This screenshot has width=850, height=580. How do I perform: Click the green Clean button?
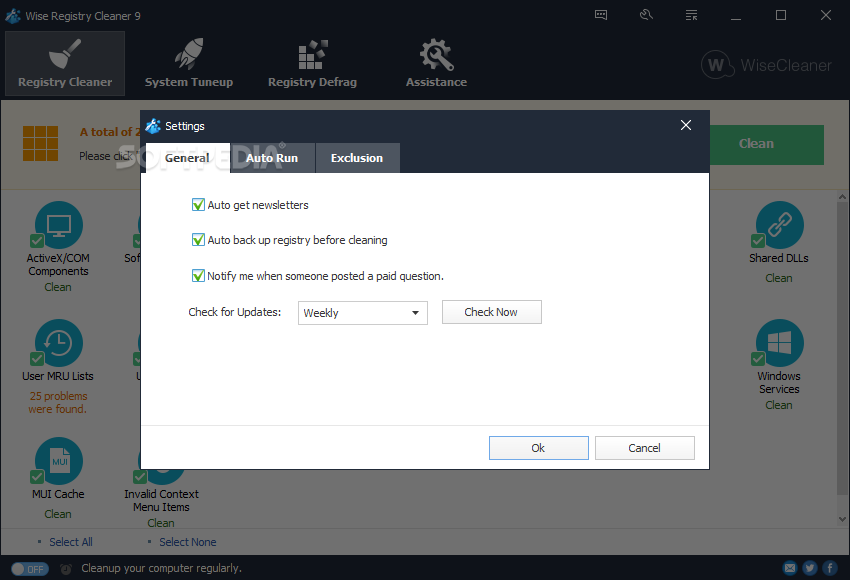[x=767, y=144]
